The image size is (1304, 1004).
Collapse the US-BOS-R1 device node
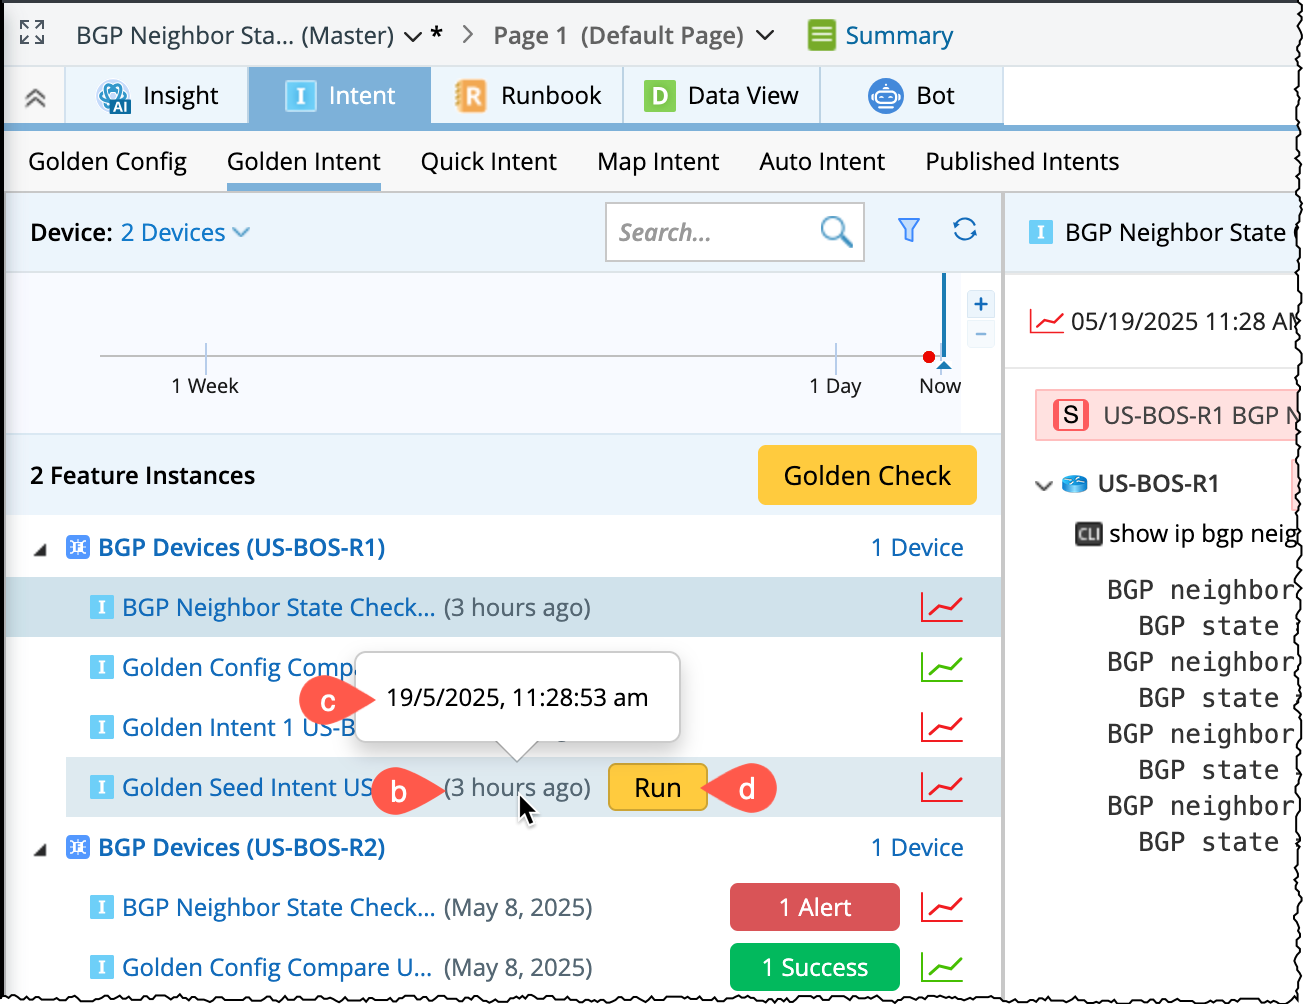1043,485
